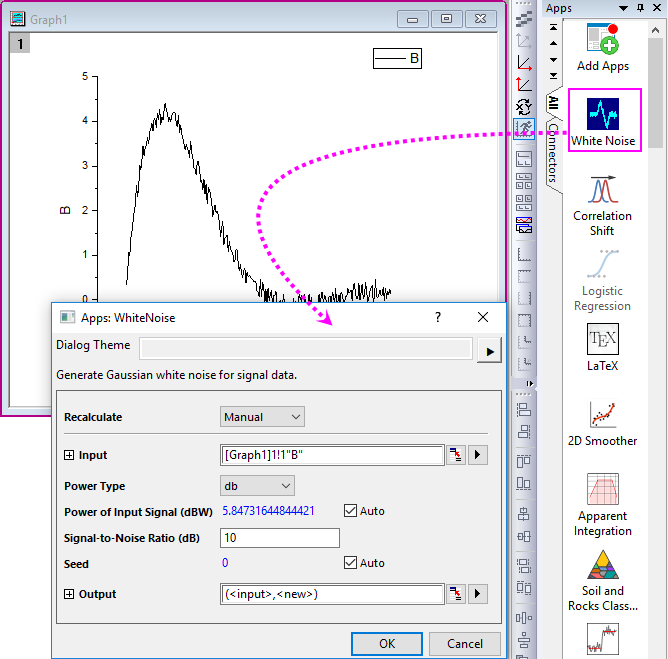Expand the Output tree node
Screen dimensions: 668x659
pyautogui.click(x=69, y=594)
